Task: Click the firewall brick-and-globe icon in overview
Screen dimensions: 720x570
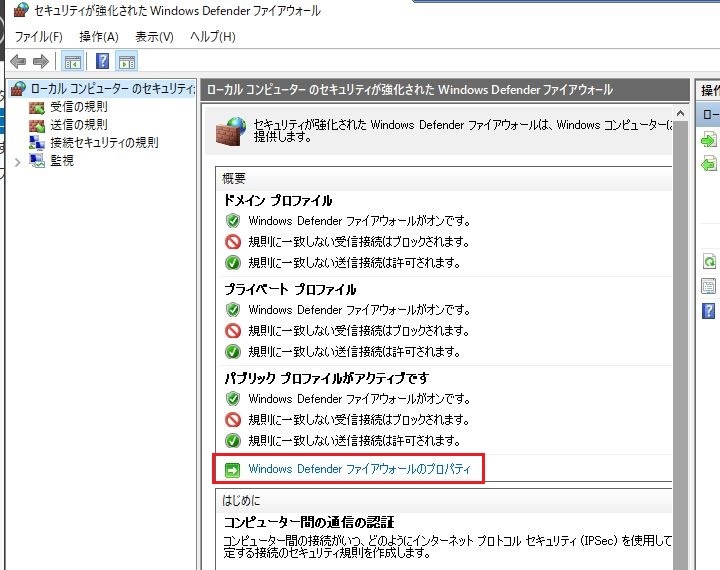Action: click(231, 131)
